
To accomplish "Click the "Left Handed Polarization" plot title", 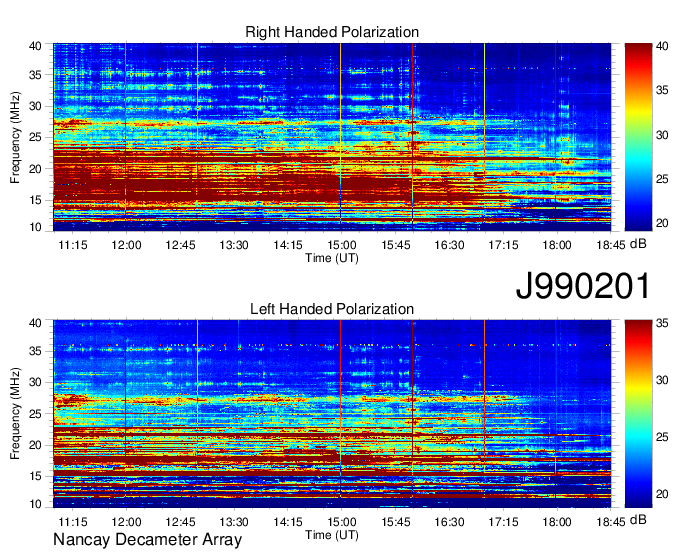I will point(332,309).
